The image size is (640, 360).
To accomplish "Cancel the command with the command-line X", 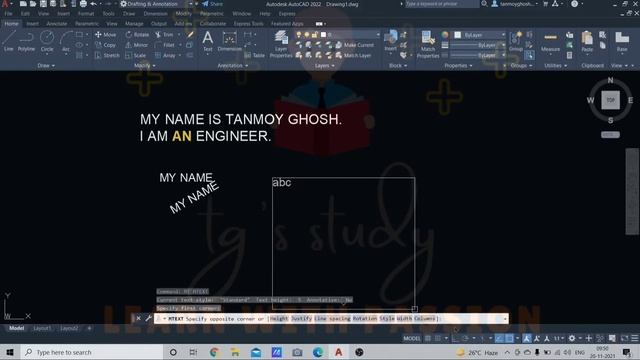I will [x=138, y=318].
